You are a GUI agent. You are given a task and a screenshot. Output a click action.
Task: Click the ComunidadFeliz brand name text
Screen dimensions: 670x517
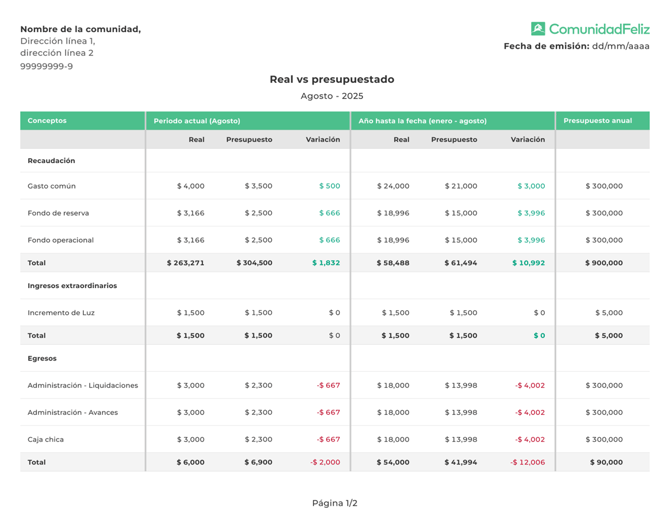pyautogui.click(x=598, y=29)
